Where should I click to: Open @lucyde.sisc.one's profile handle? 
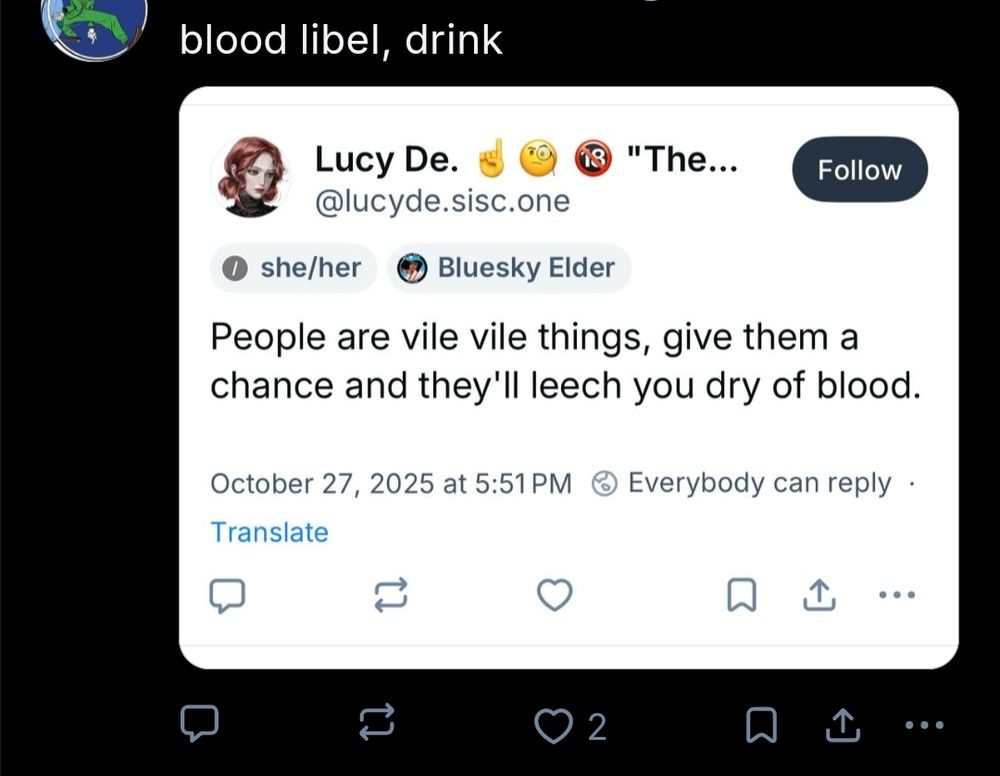(x=441, y=201)
